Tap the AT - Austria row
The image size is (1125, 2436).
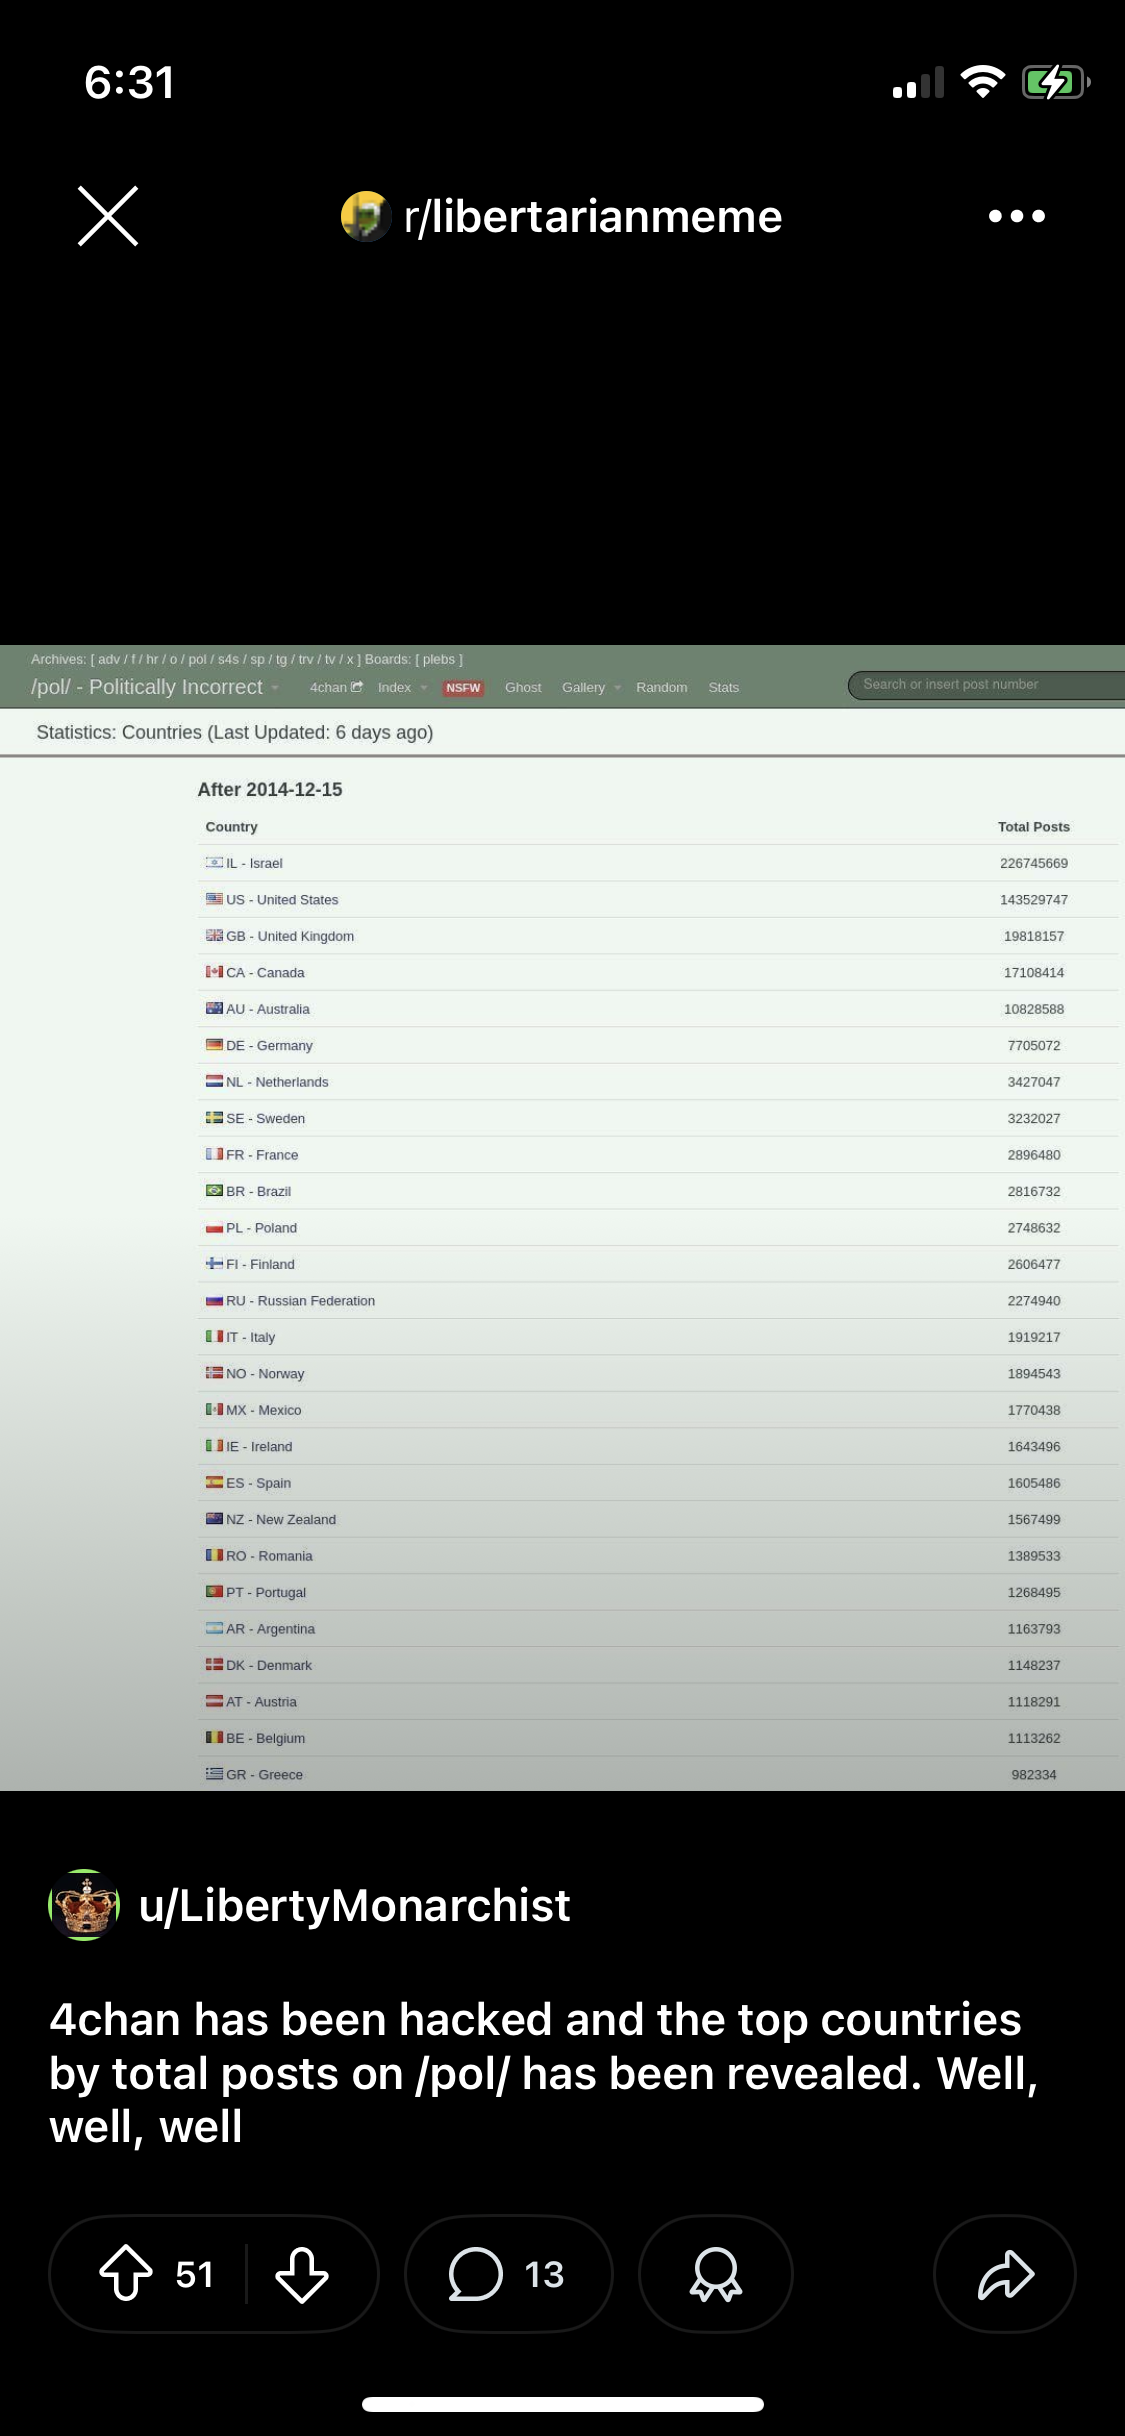pyautogui.click(x=658, y=1703)
